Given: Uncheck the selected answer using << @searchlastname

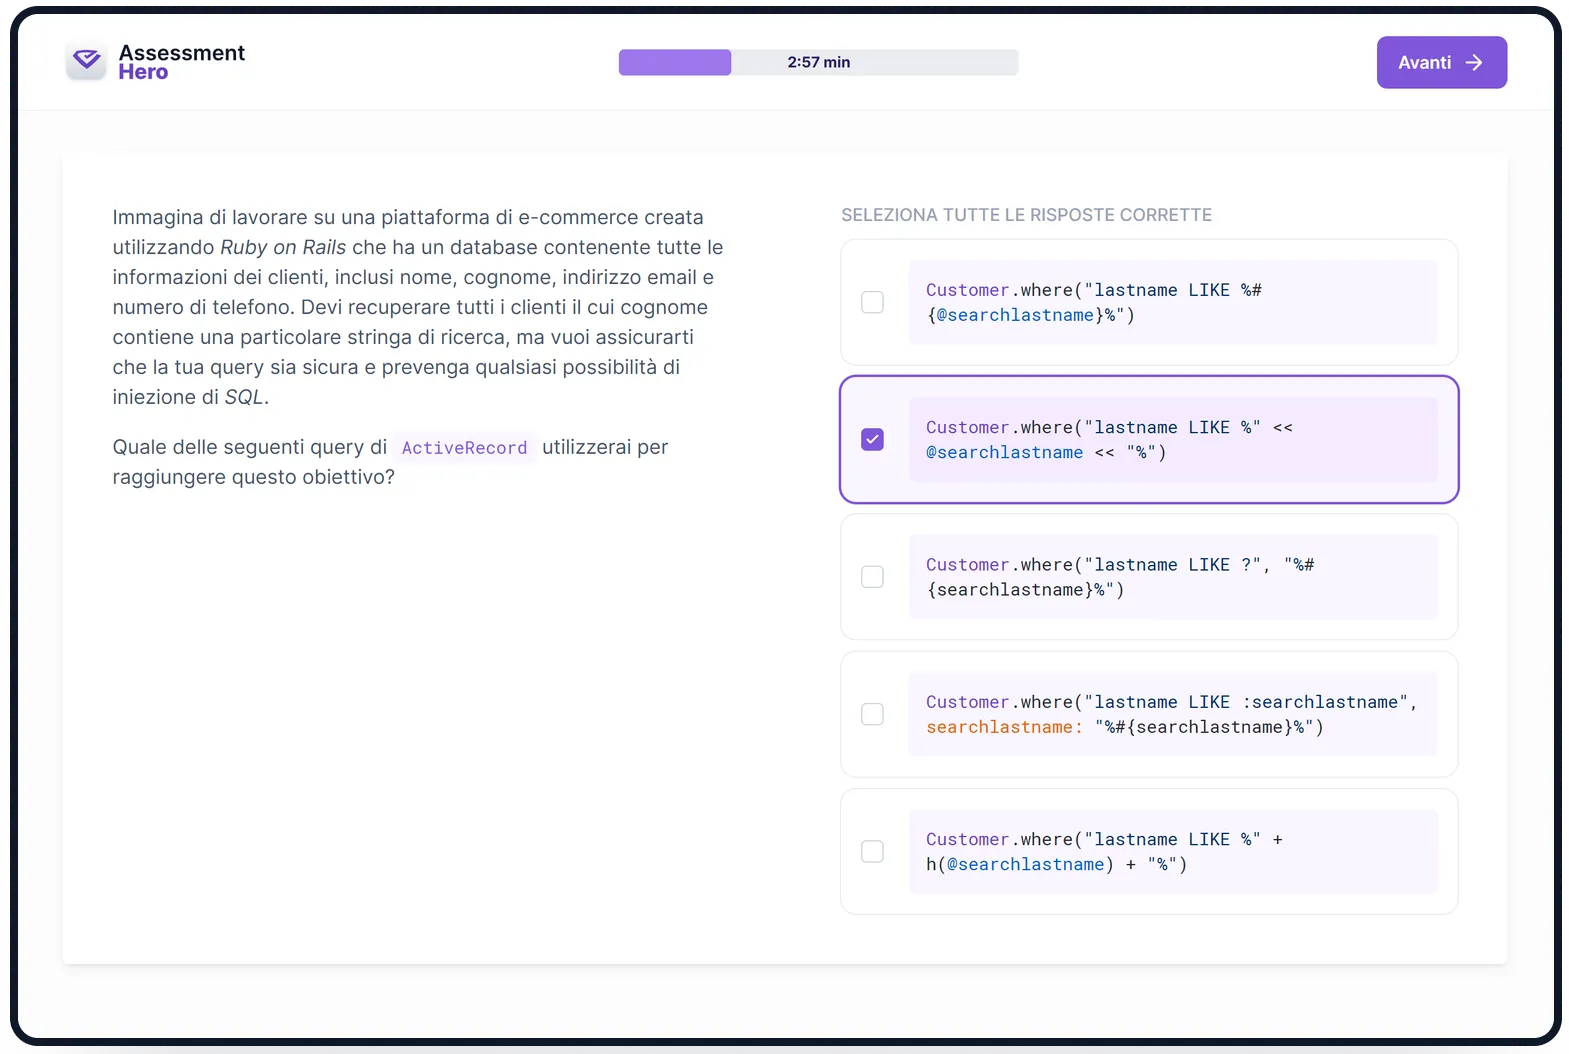Looking at the screenshot, I should click(872, 440).
